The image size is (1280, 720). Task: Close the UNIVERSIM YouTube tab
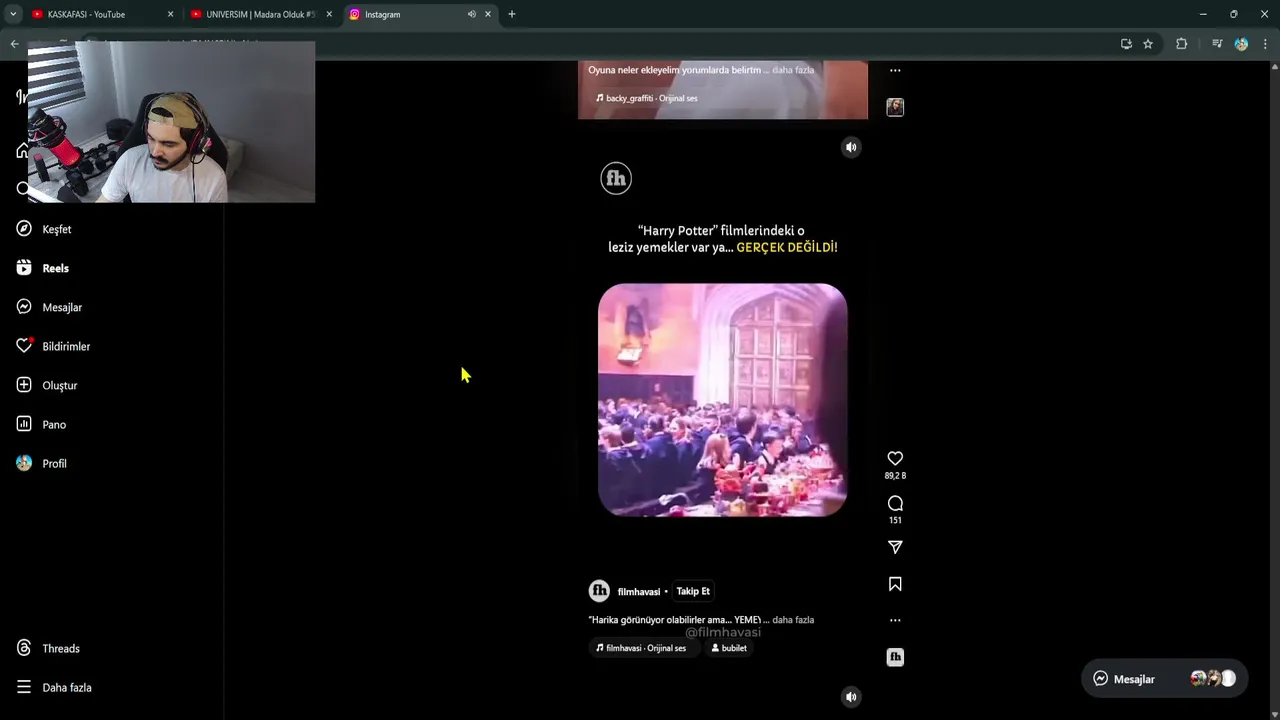329,14
